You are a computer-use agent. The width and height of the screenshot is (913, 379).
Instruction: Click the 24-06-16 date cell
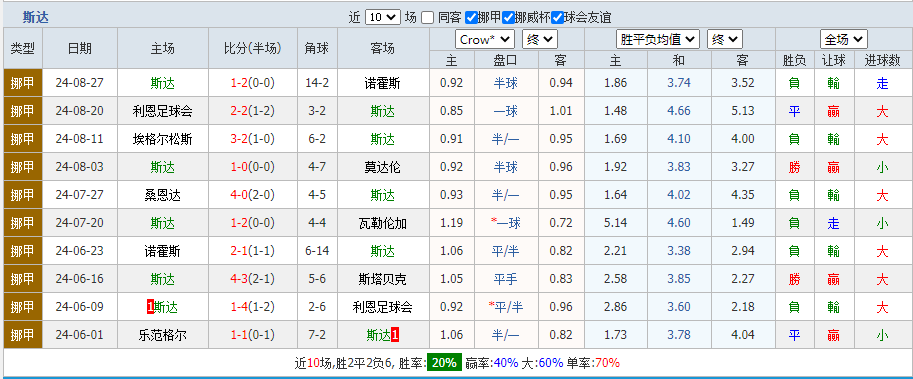(80, 279)
